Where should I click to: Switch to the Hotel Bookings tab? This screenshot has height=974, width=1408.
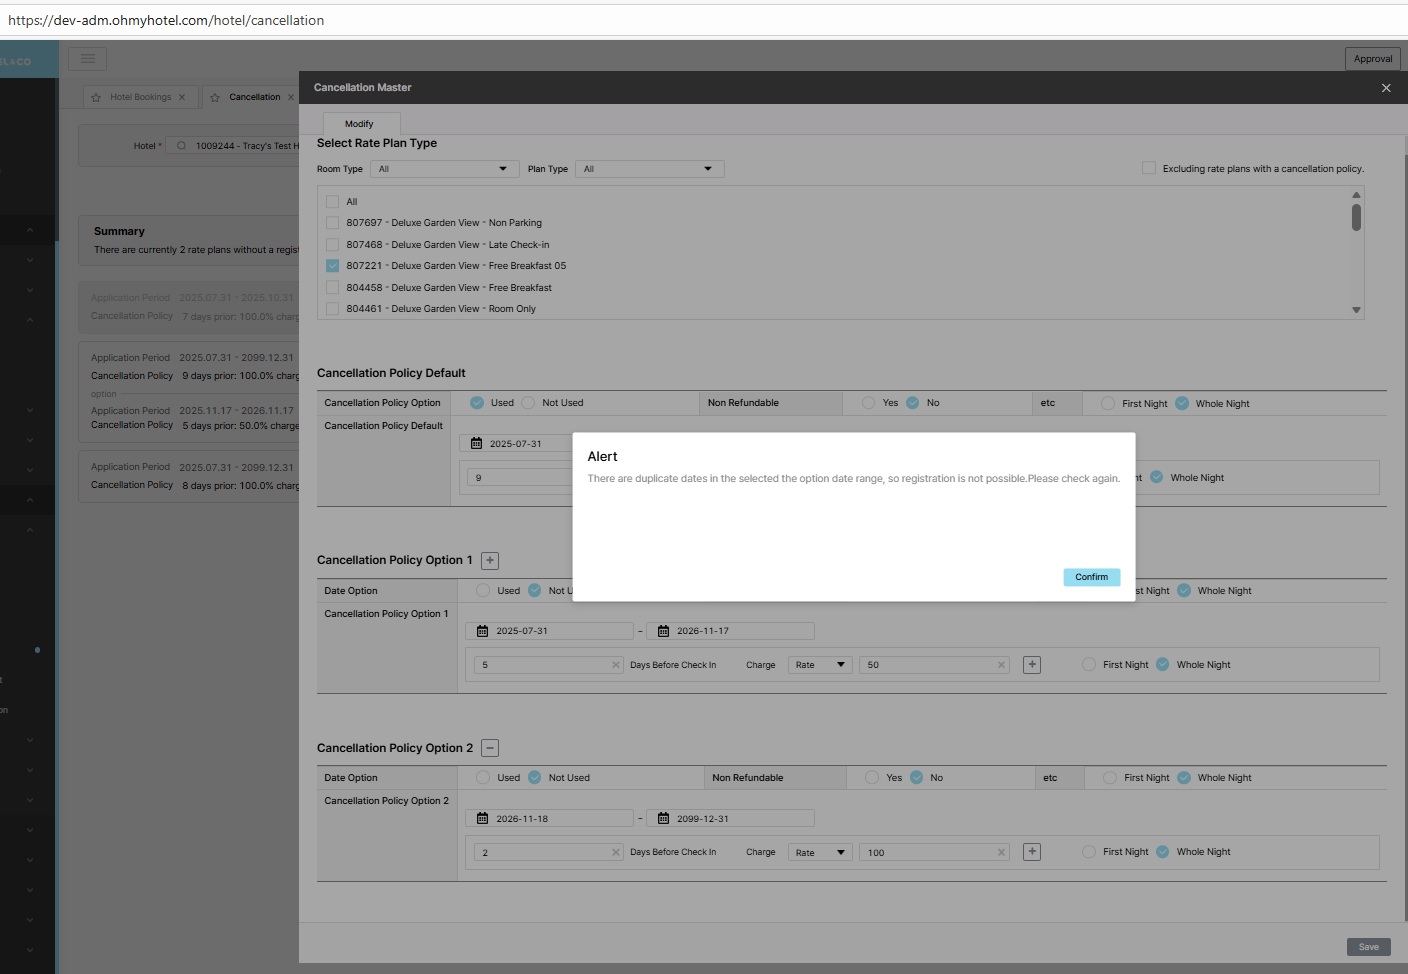pyautogui.click(x=140, y=98)
